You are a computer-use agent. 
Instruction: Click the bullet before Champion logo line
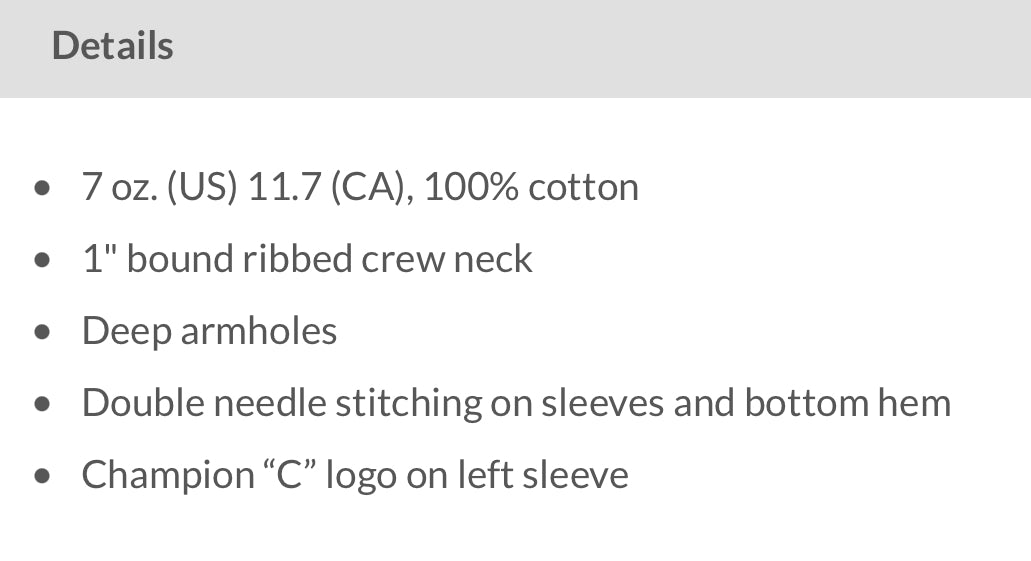click(x=42, y=476)
